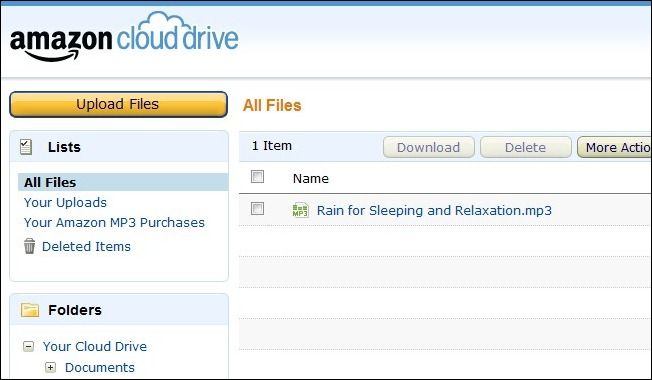Open the Your Uploads list
The height and width of the screenshot is (380, 652).
[65, 202]
